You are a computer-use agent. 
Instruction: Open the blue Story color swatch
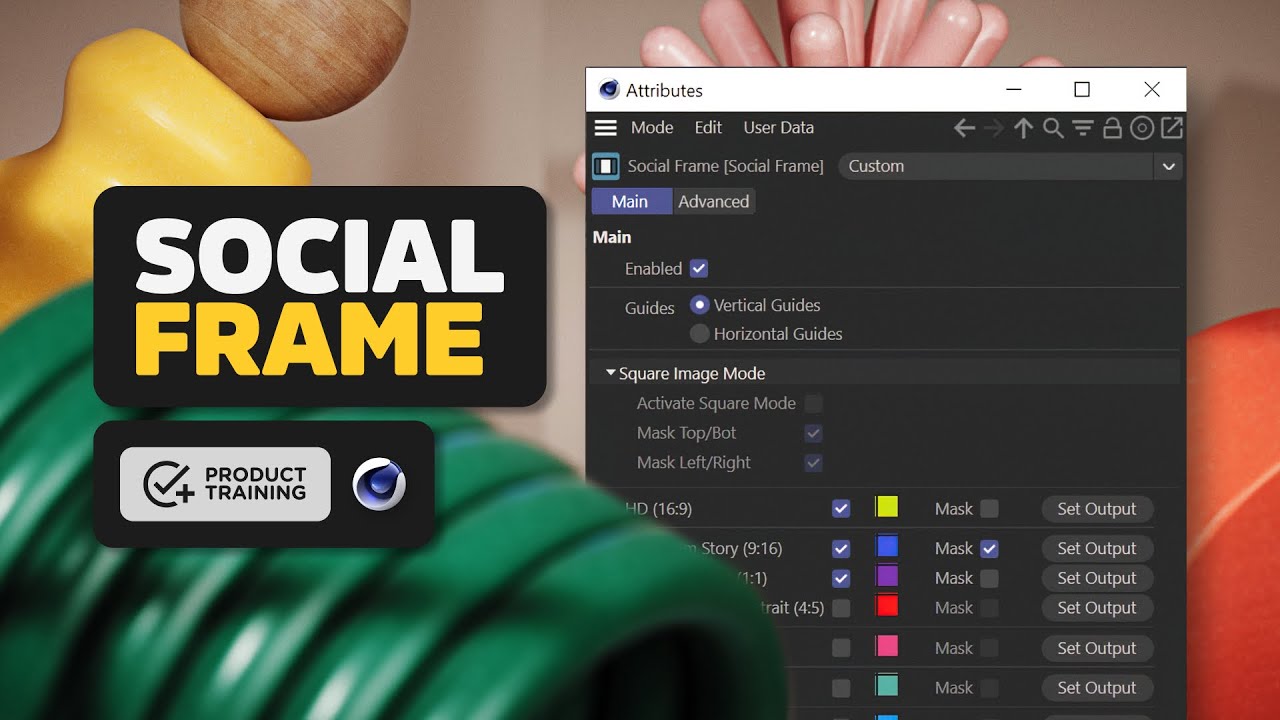(887, 546)
